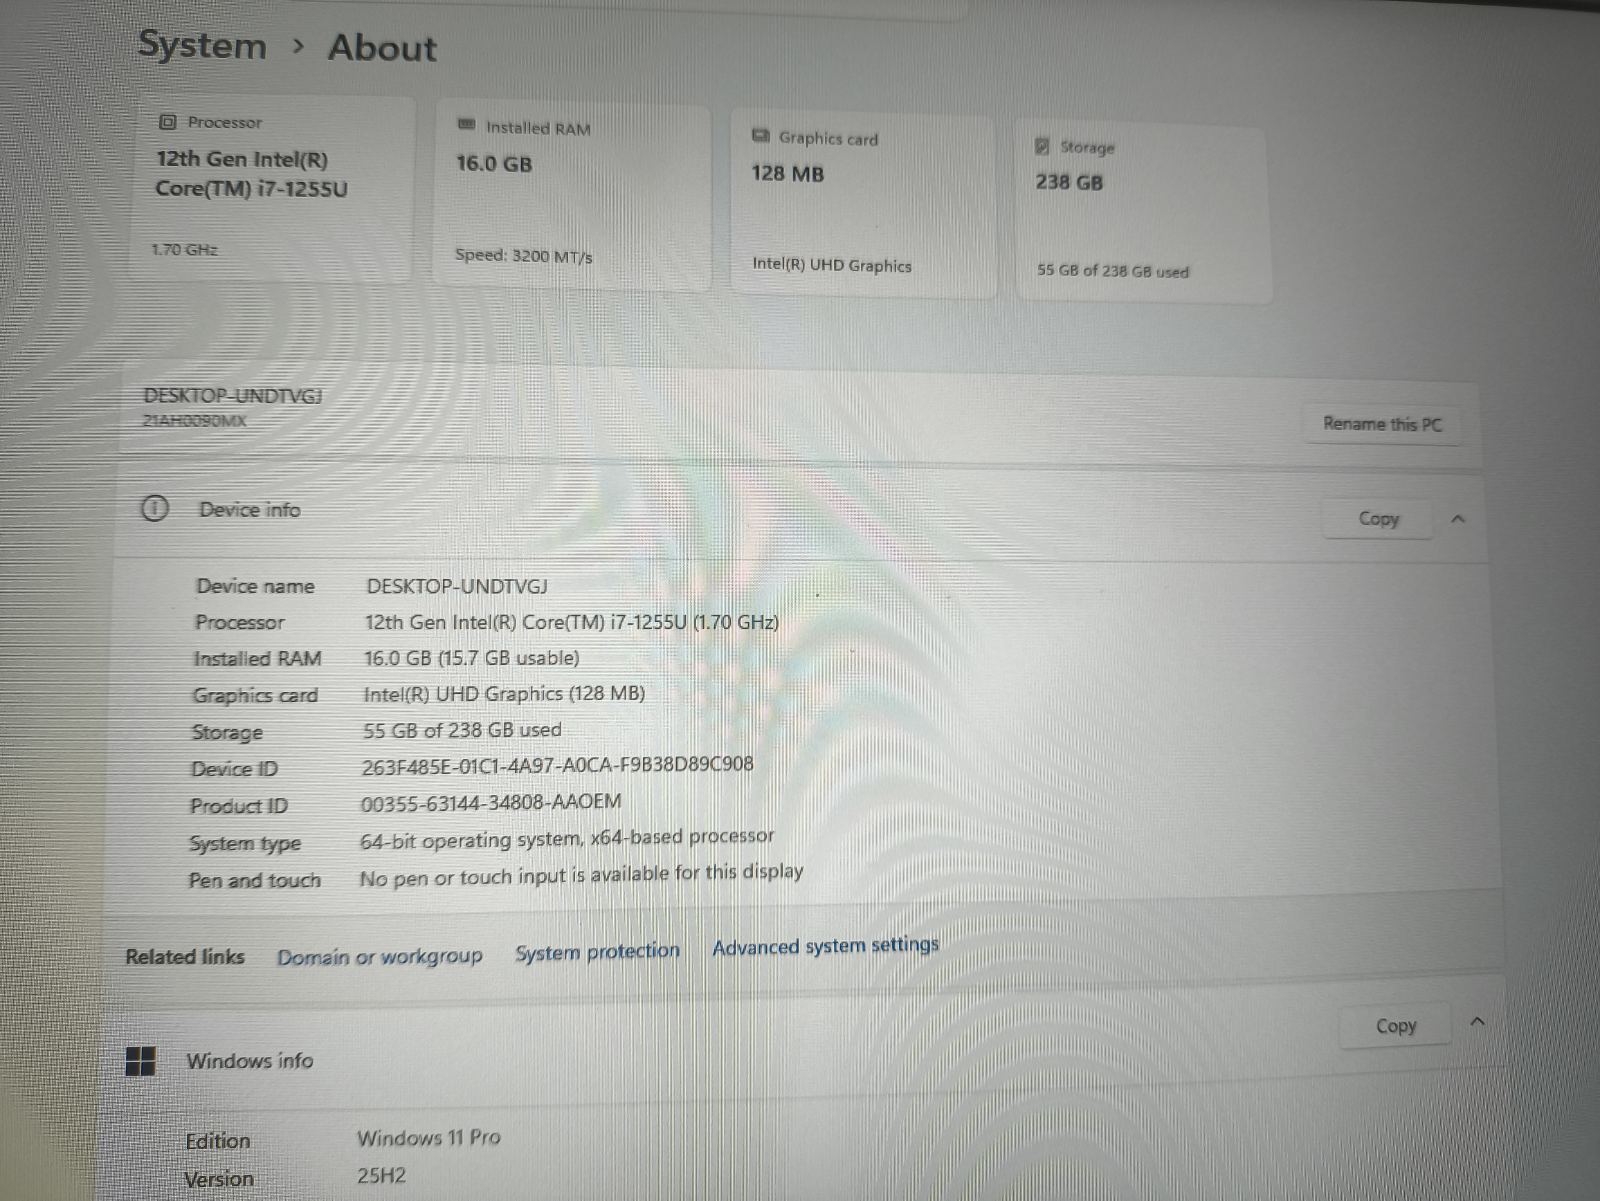Click the Installed RAM memory icon
This screenshot has height=1201, width=1600.
[466, 125]
